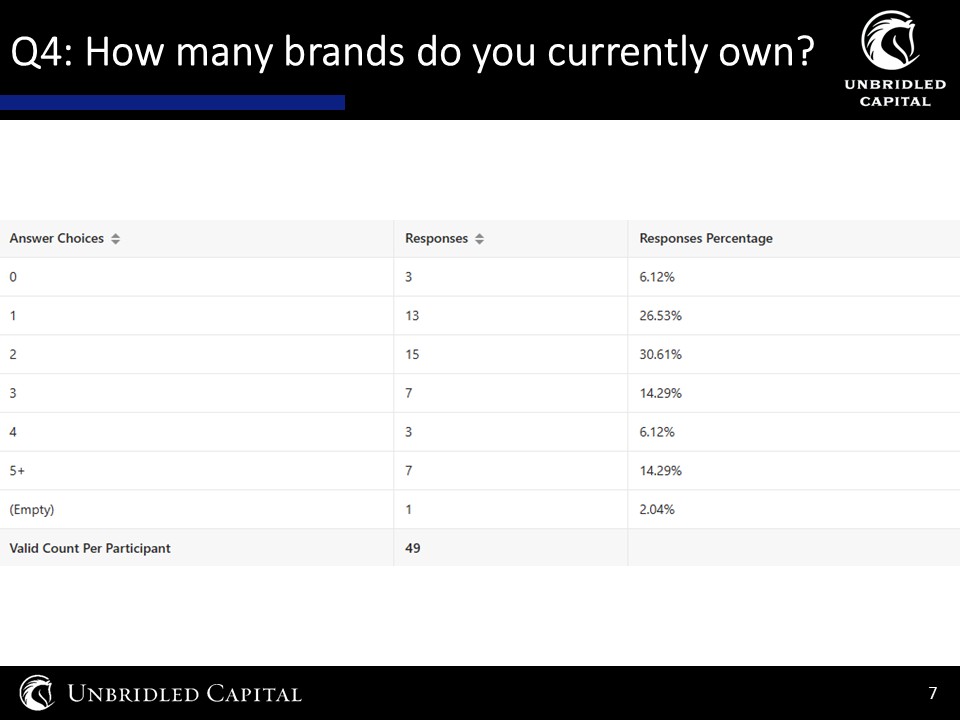Screen dimensions: 960x720
Task: Select the 30.61% percentage cell
Action: 661,354
